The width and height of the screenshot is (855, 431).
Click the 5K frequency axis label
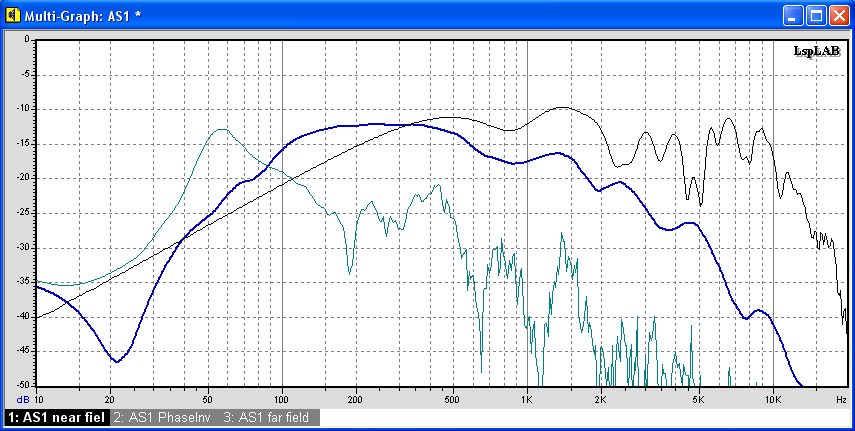click(699, 399)
